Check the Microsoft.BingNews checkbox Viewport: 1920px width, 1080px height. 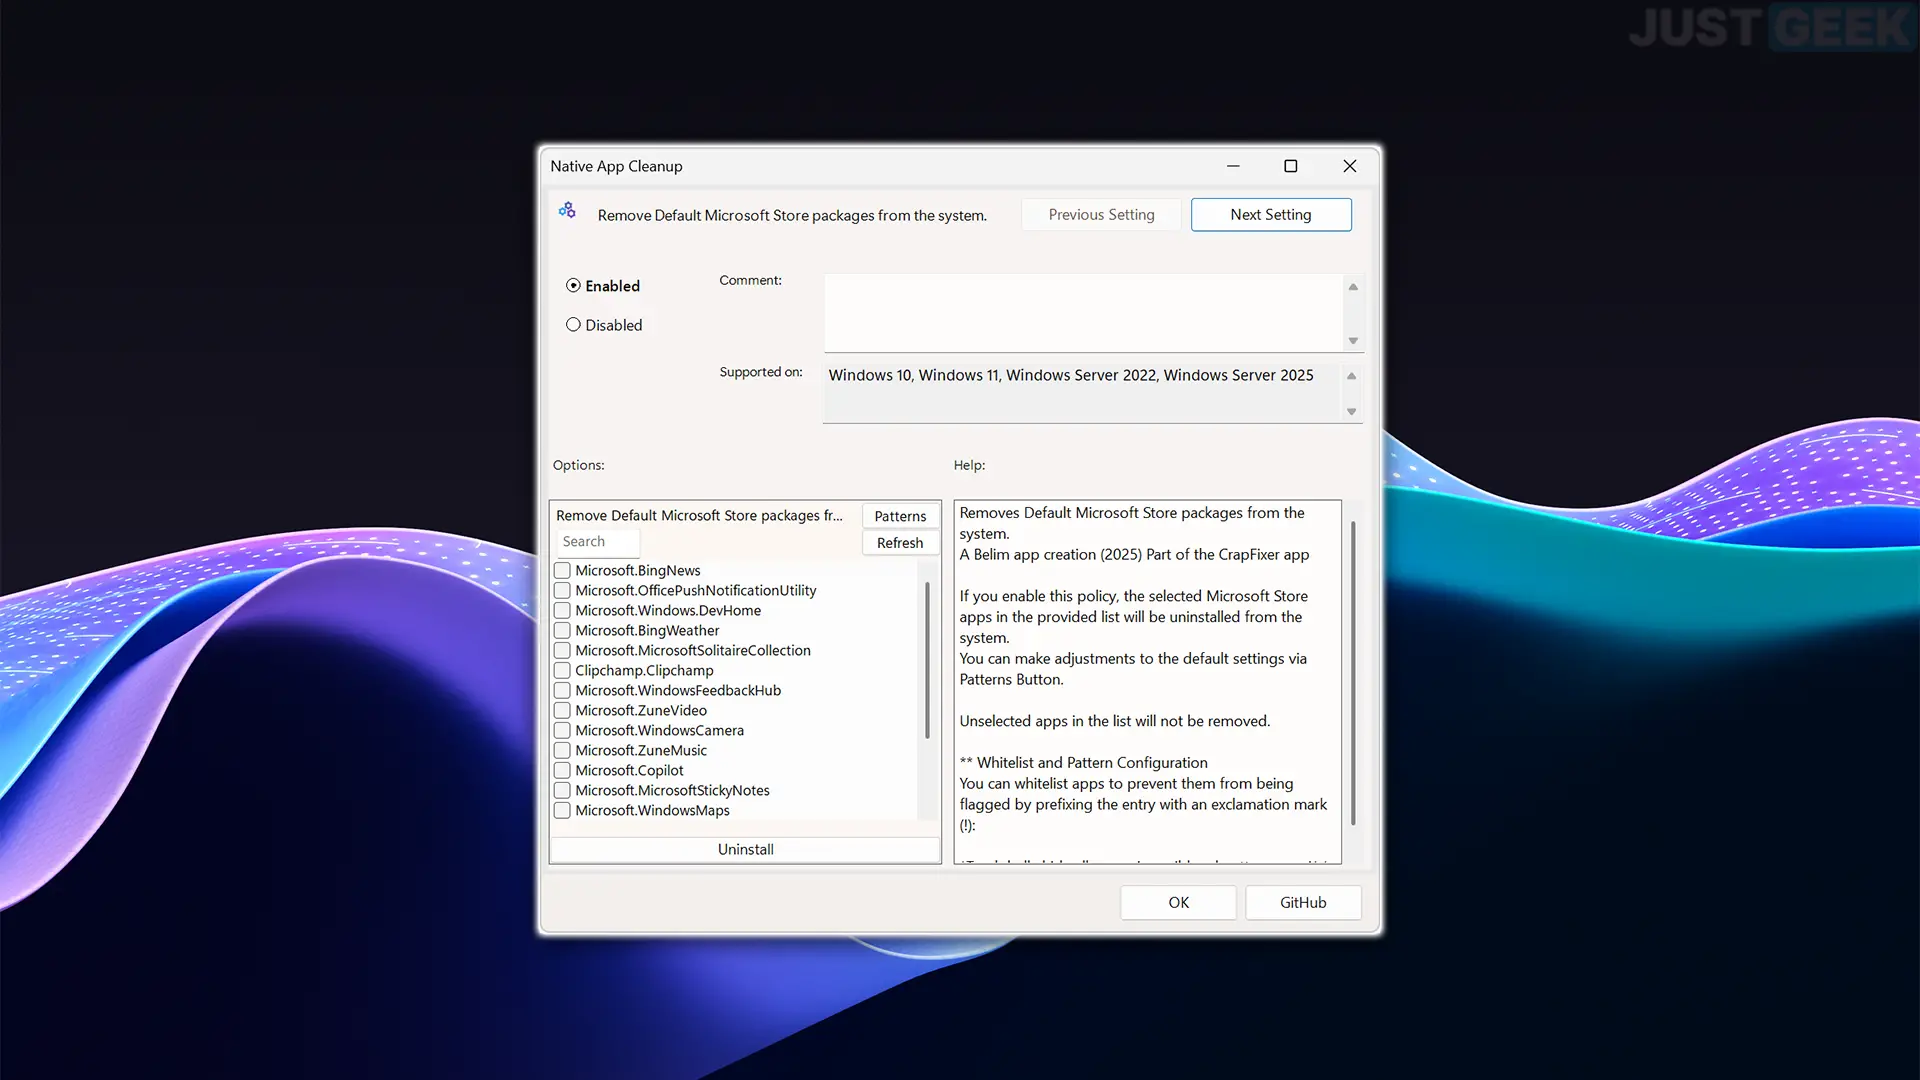(x=562, y=571)
